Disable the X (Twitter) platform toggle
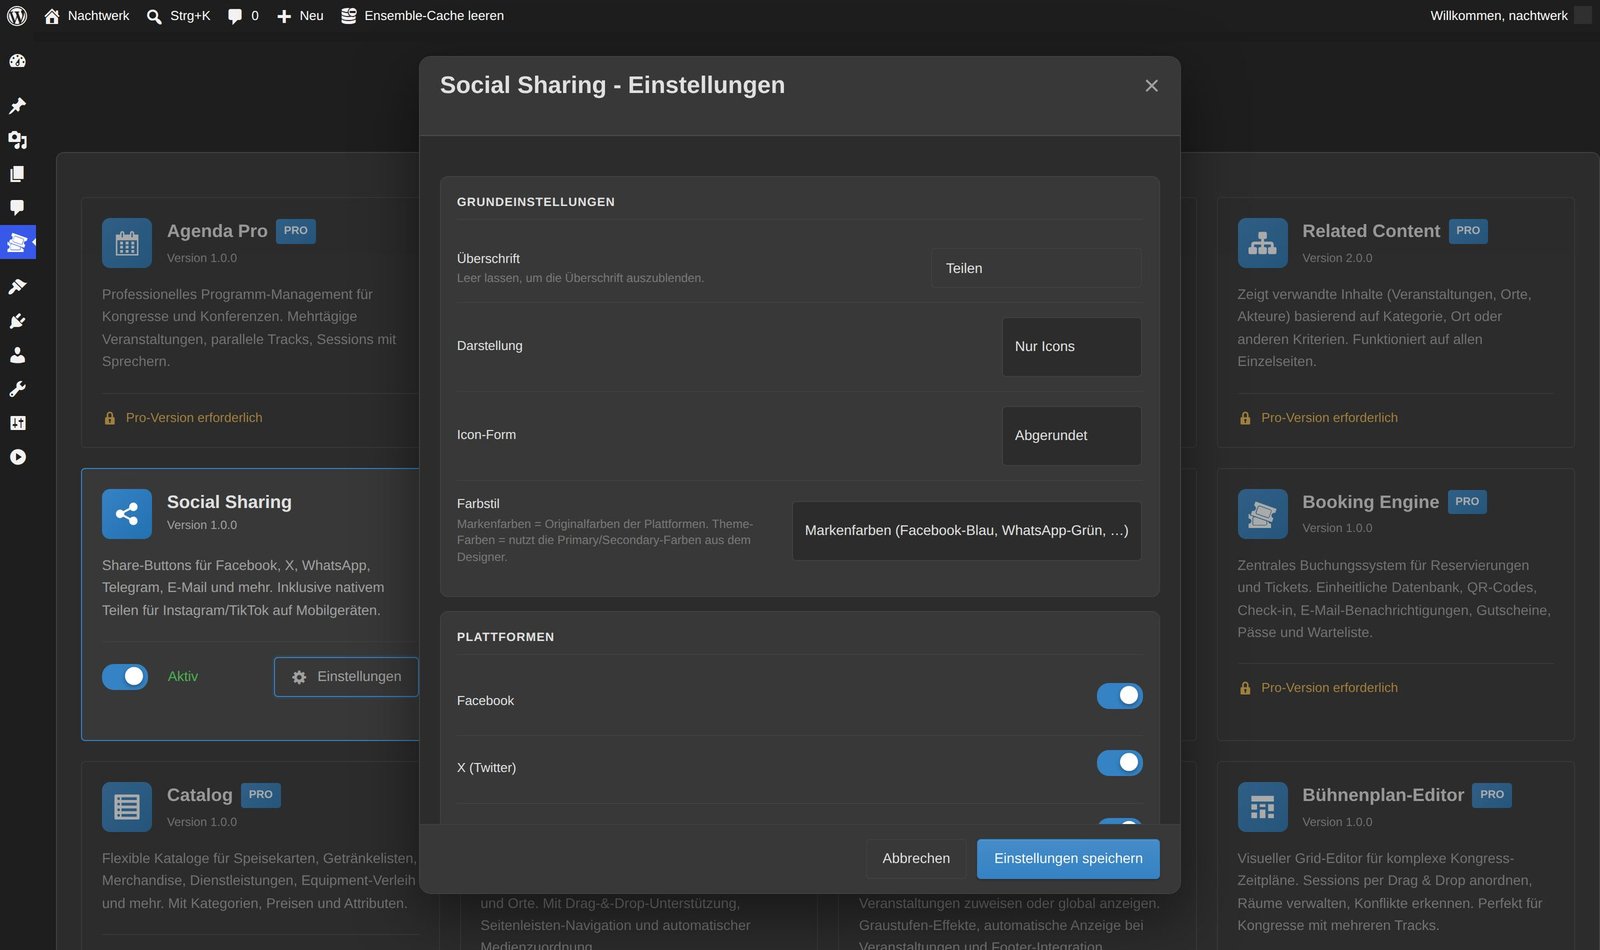Screen dimensions: 1600x950 pos(1119,763)
